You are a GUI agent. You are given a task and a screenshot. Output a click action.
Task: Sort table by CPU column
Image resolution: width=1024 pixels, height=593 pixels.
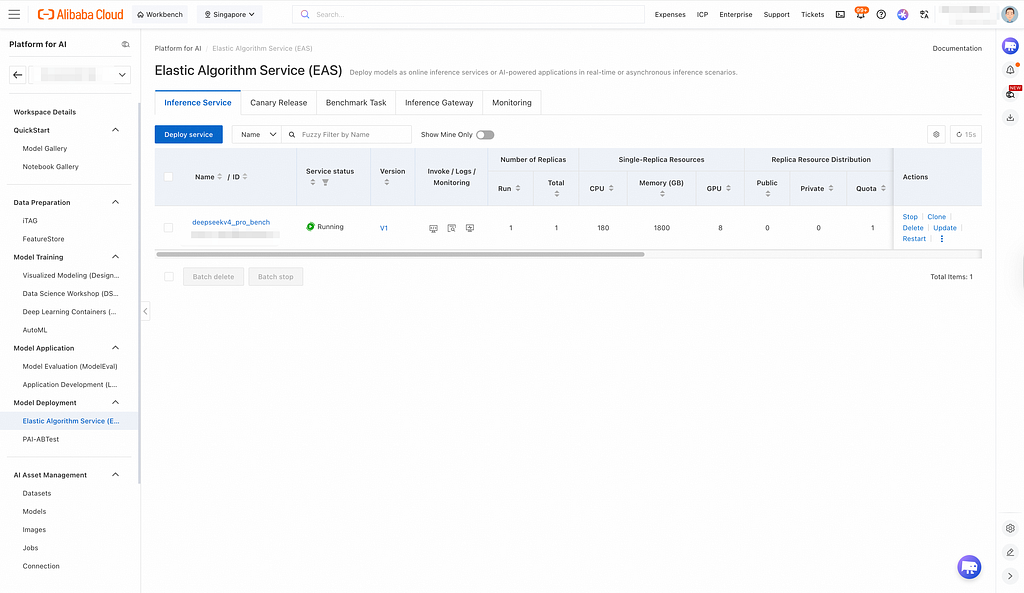tap(611, 188)
